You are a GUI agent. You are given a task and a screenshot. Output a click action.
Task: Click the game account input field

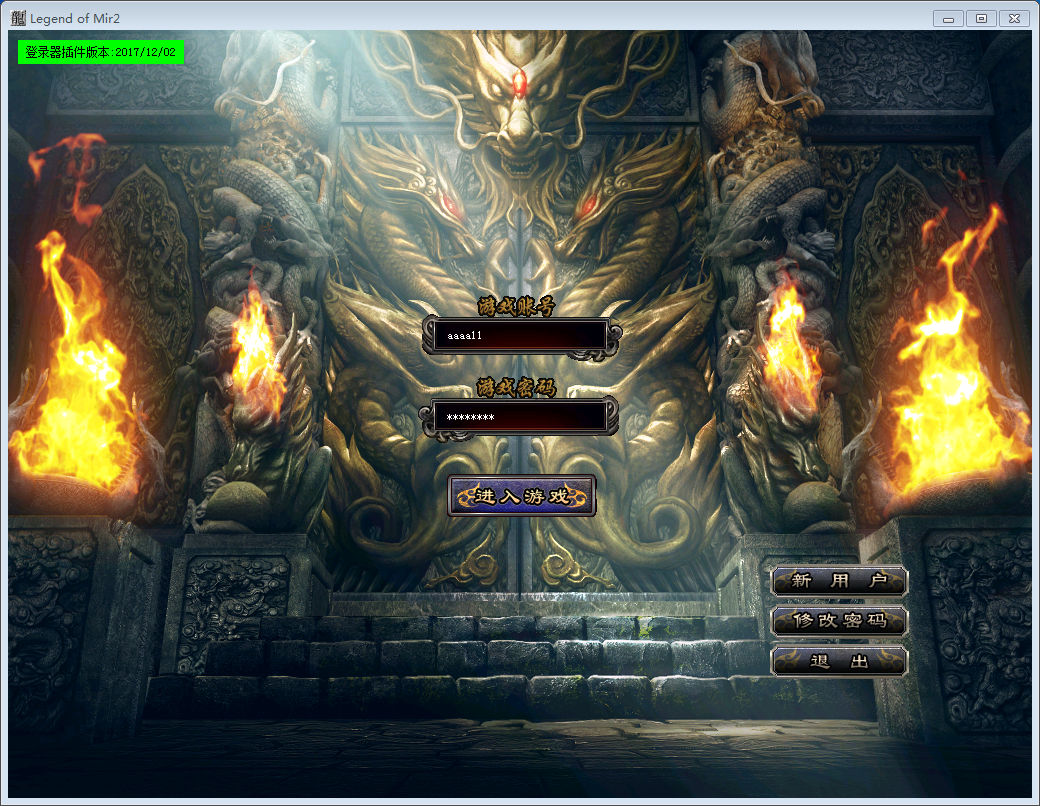pyautogui.click(x=521, y=335)
